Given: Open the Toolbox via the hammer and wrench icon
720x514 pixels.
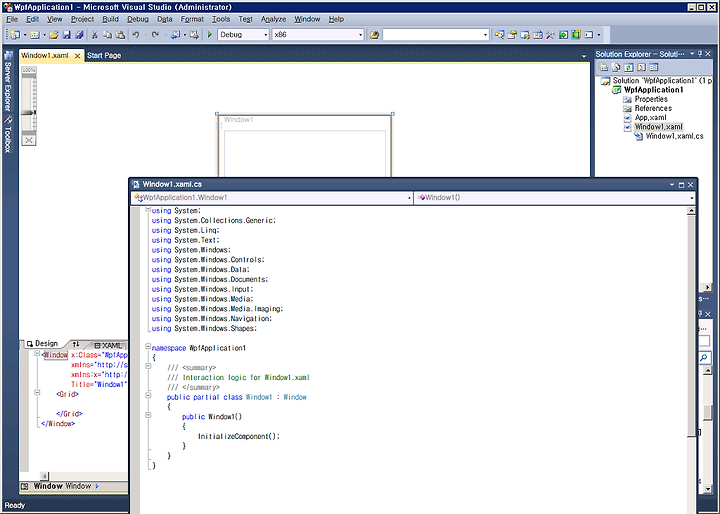Looking at the screenshot, I should point(550,35).
